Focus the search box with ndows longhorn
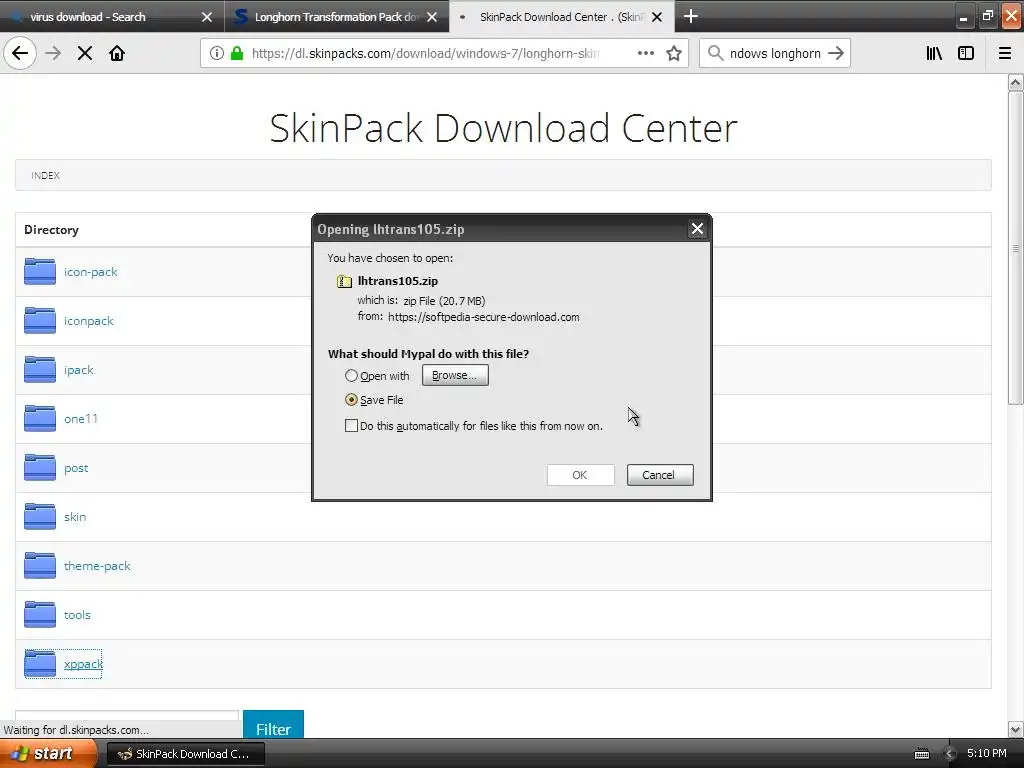 (775, 53)
